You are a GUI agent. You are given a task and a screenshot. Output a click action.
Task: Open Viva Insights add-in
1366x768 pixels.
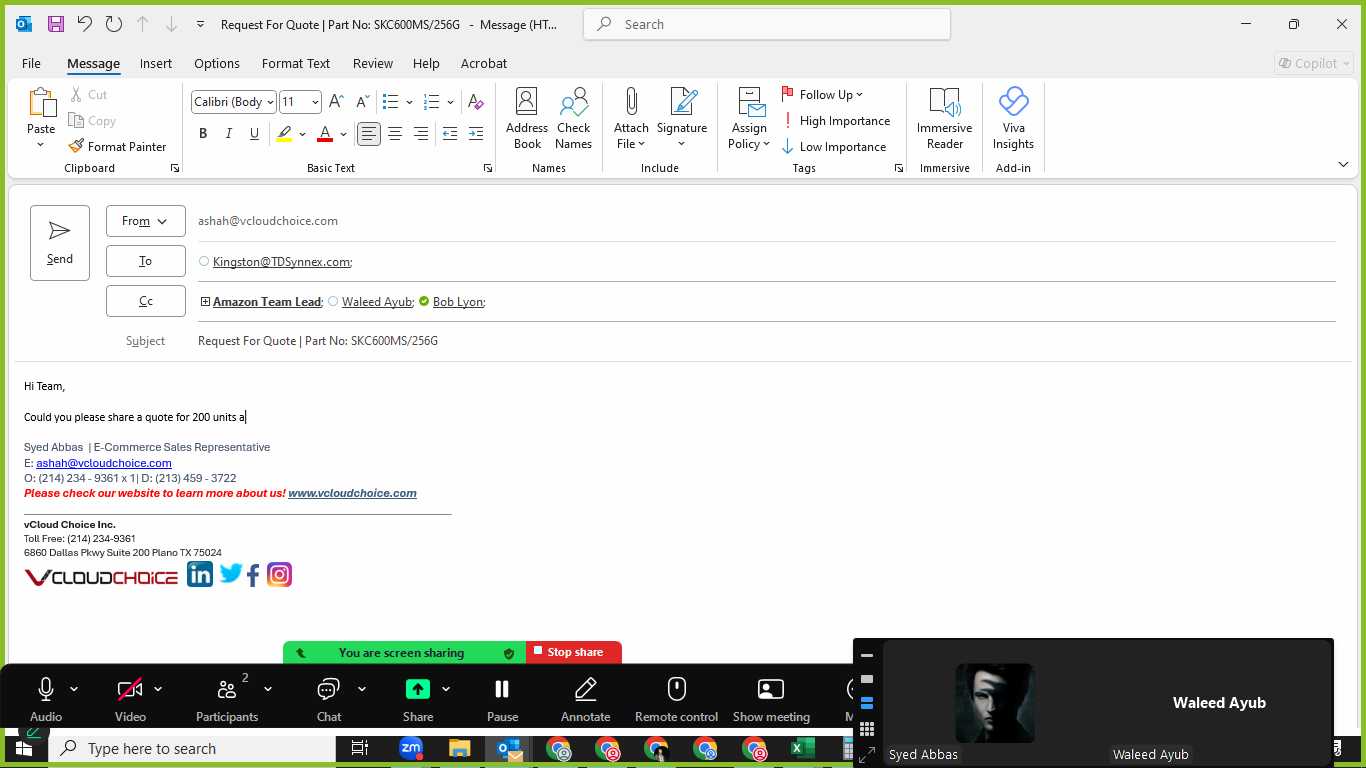tap(1013, 119)
